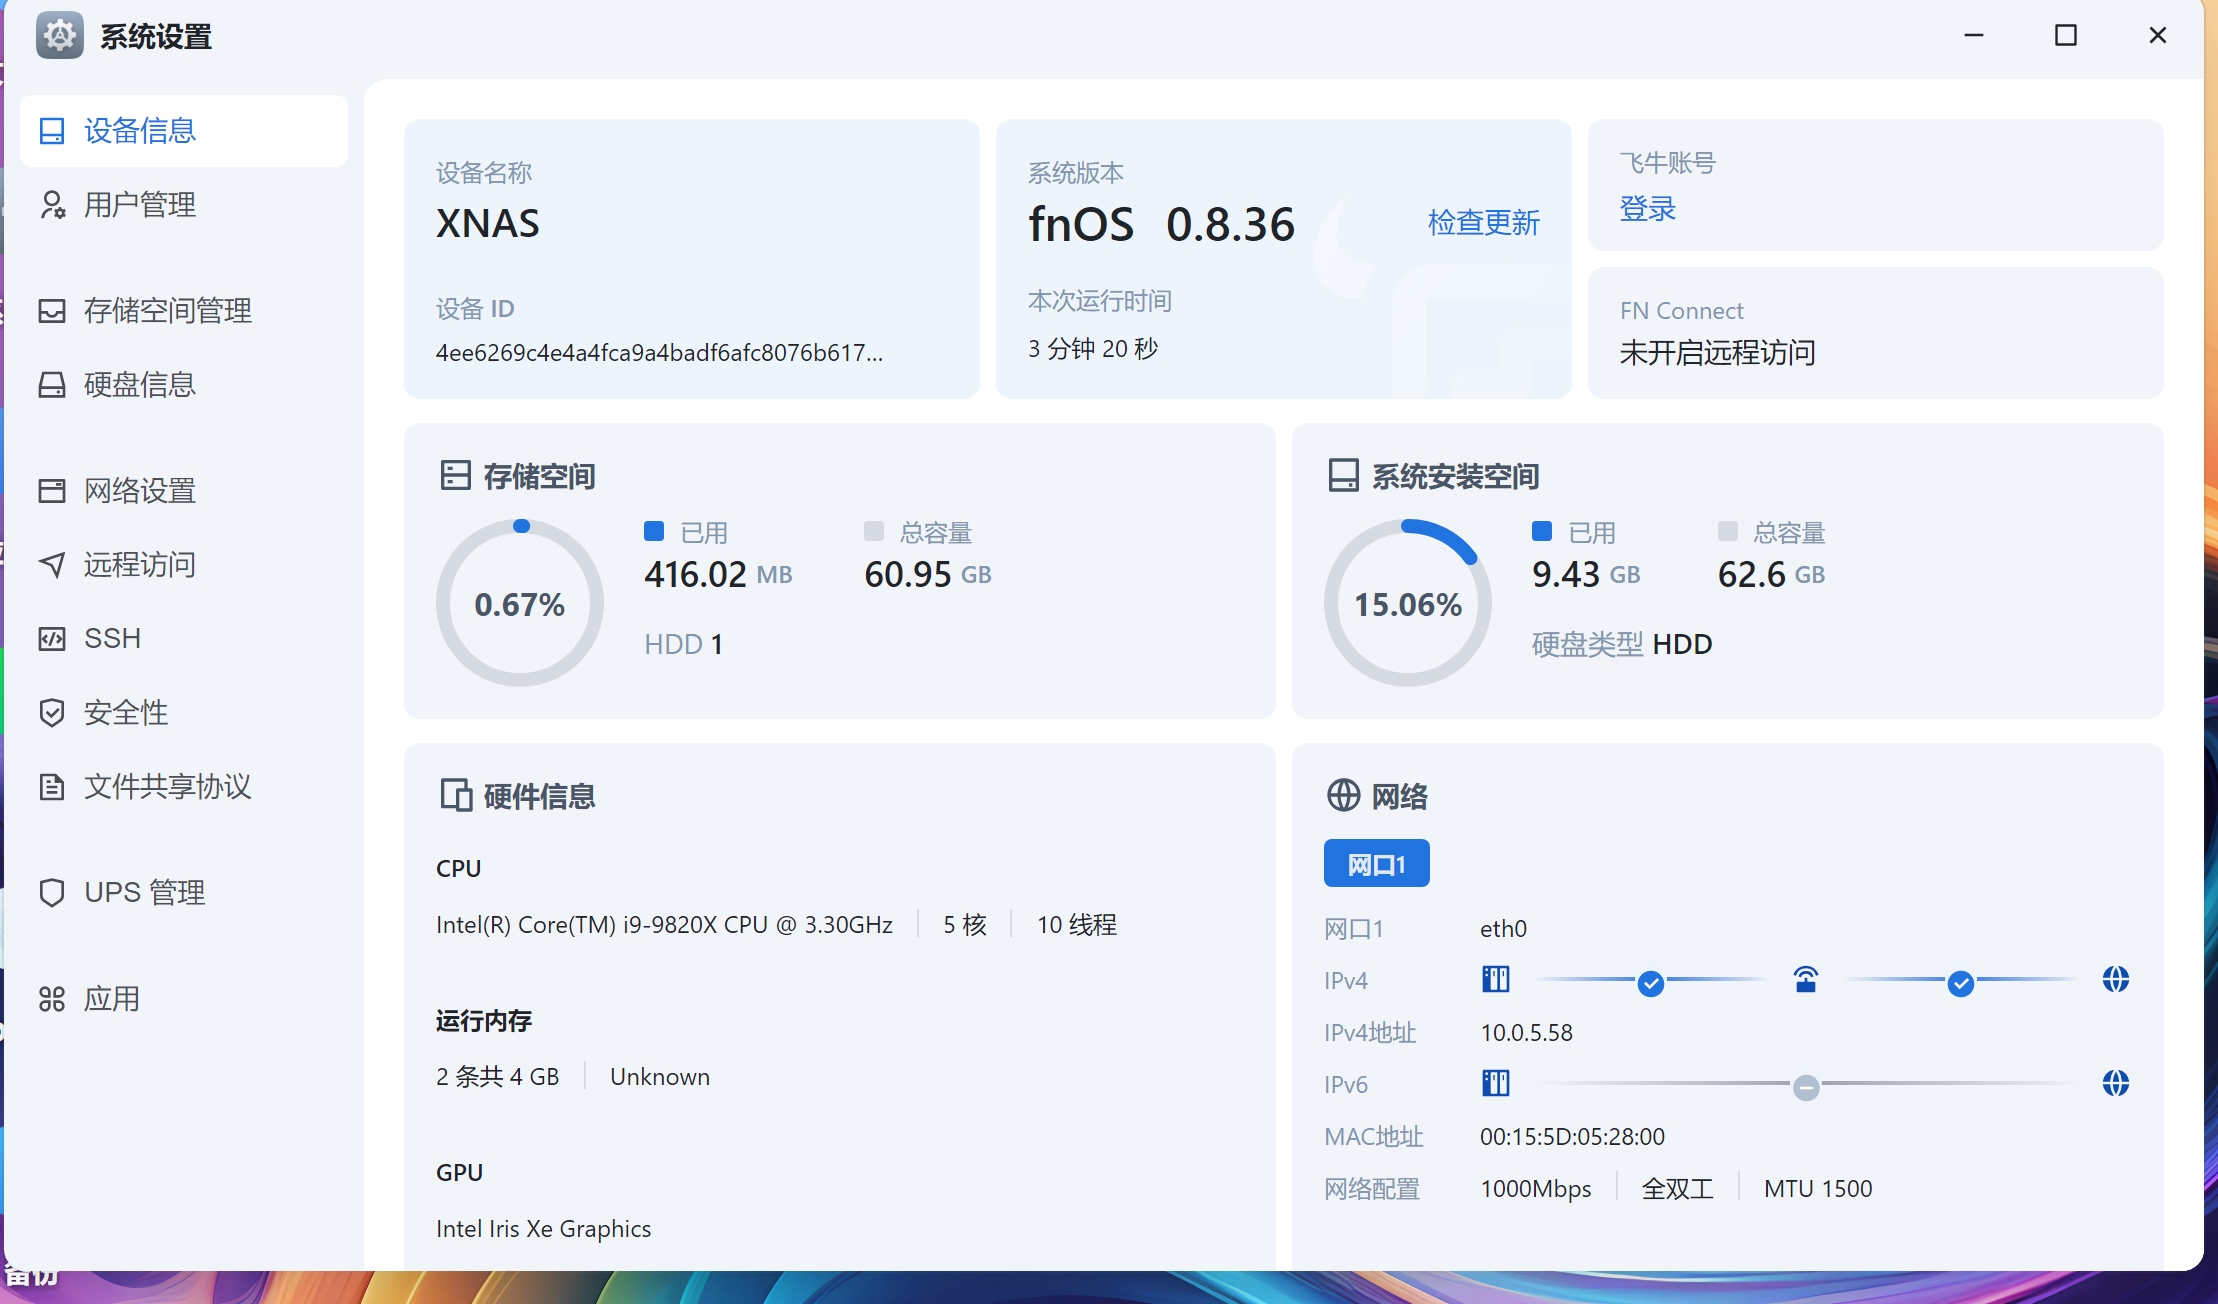Viewport: 2218px width, 1304px height.
Task: Select the 网口1 network tab
Action: point(1377,863)
